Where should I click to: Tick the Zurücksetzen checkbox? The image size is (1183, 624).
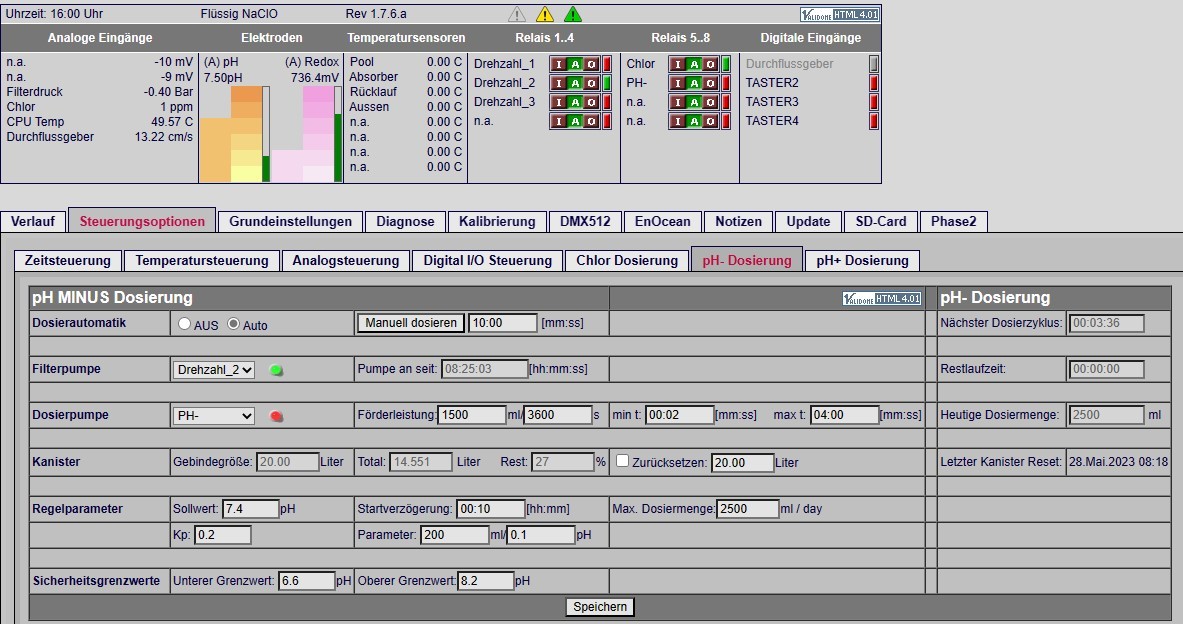pos(622,460)
